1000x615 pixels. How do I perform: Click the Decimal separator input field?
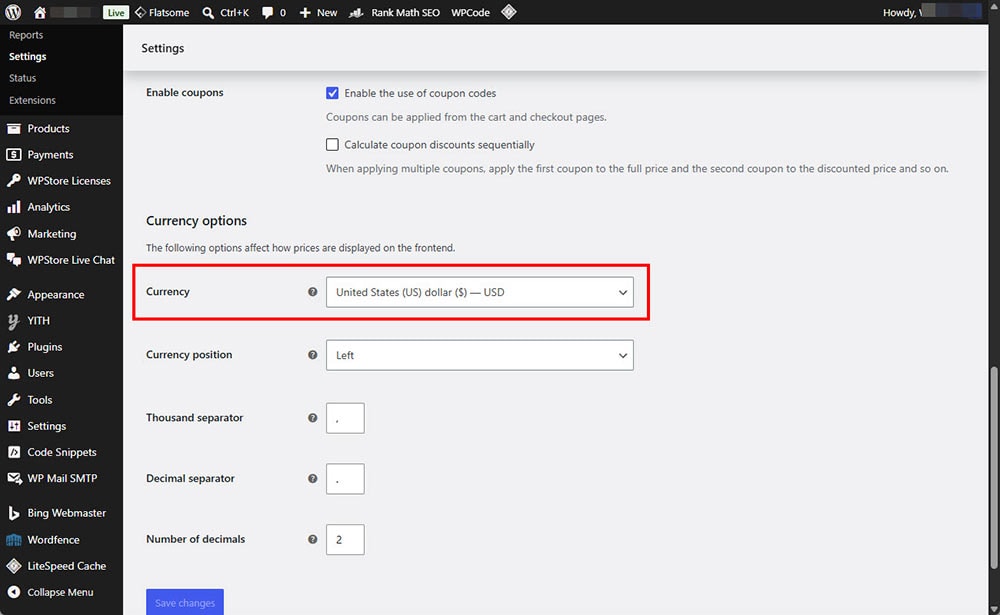[x=345, y=478]
